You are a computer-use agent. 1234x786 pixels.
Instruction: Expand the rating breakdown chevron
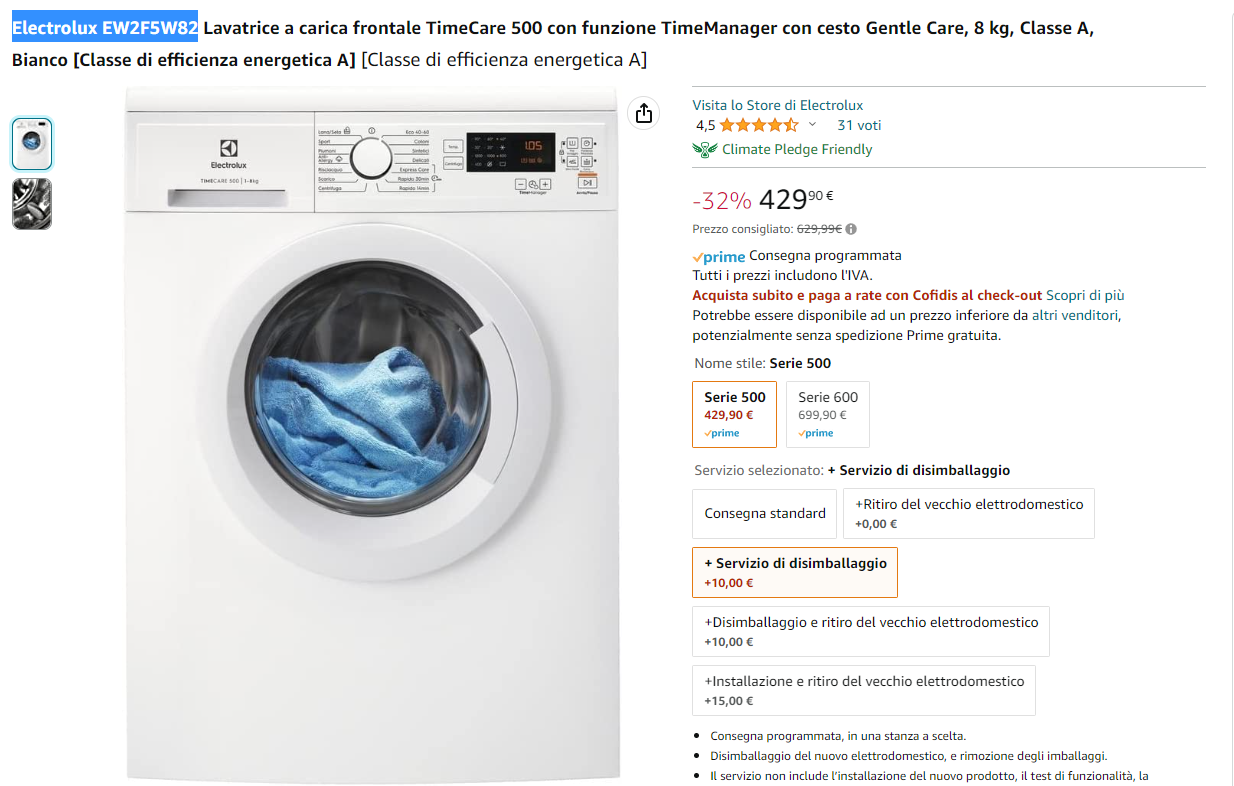(x=812, y=125)
